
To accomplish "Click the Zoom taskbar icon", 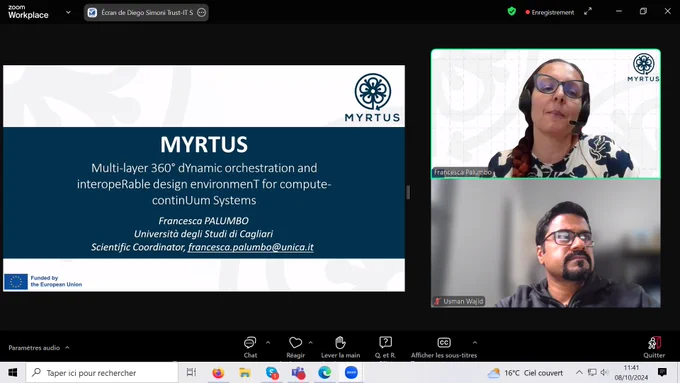I will [x=351, y=373].
